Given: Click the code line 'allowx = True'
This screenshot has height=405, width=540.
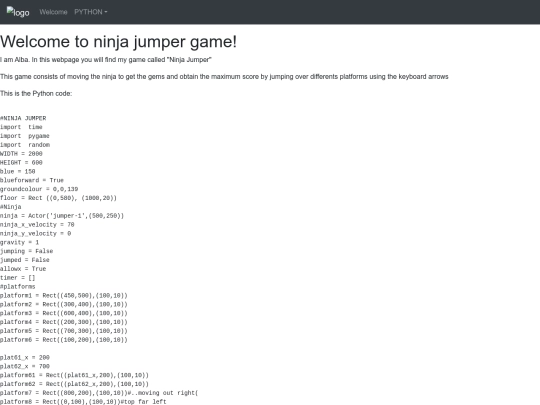Looking at the screenshot, I should (x=23, y=269).
